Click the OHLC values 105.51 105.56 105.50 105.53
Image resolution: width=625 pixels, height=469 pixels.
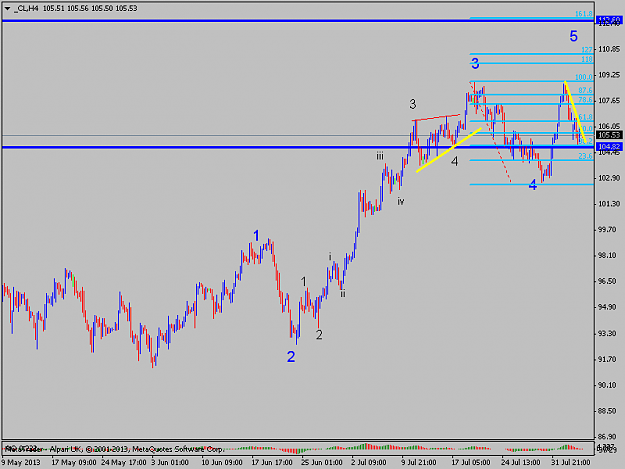coord(90,8)
